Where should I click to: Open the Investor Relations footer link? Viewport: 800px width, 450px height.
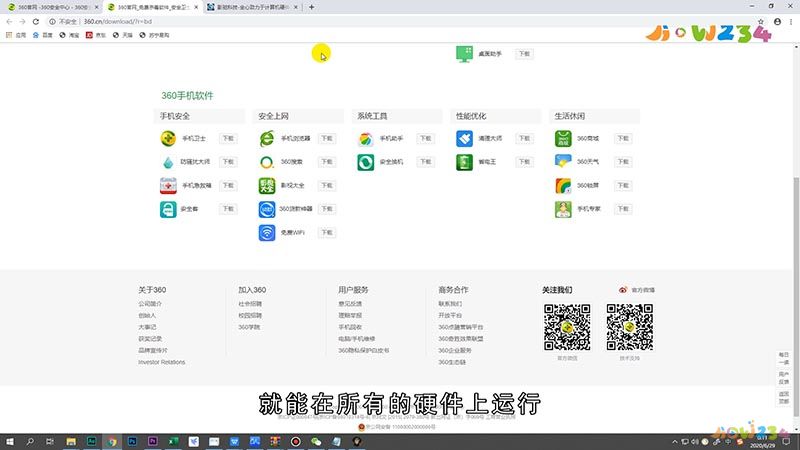pyautogui.click(x=162, y=362)
